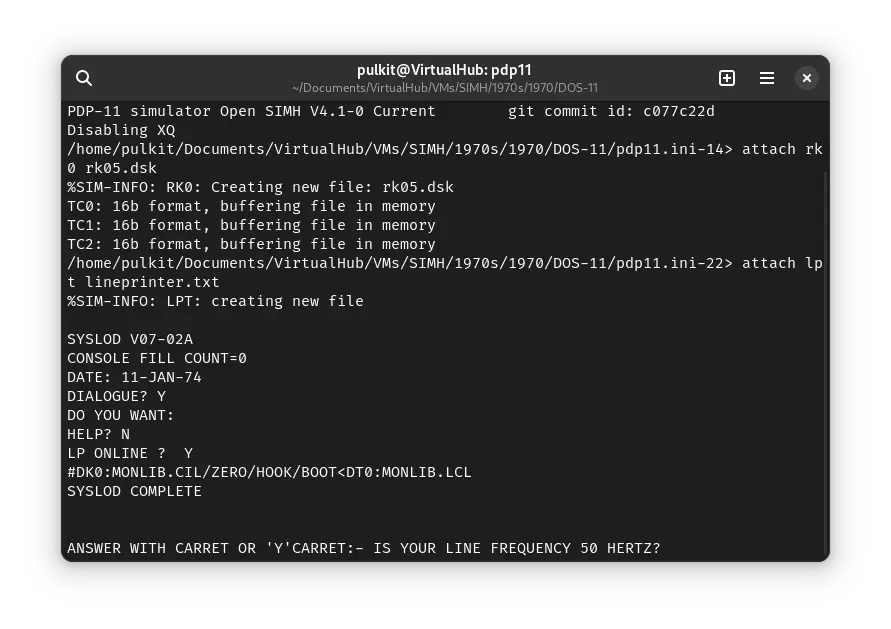
Task: Click the Disabling XQ line
Action: (121, 130)
